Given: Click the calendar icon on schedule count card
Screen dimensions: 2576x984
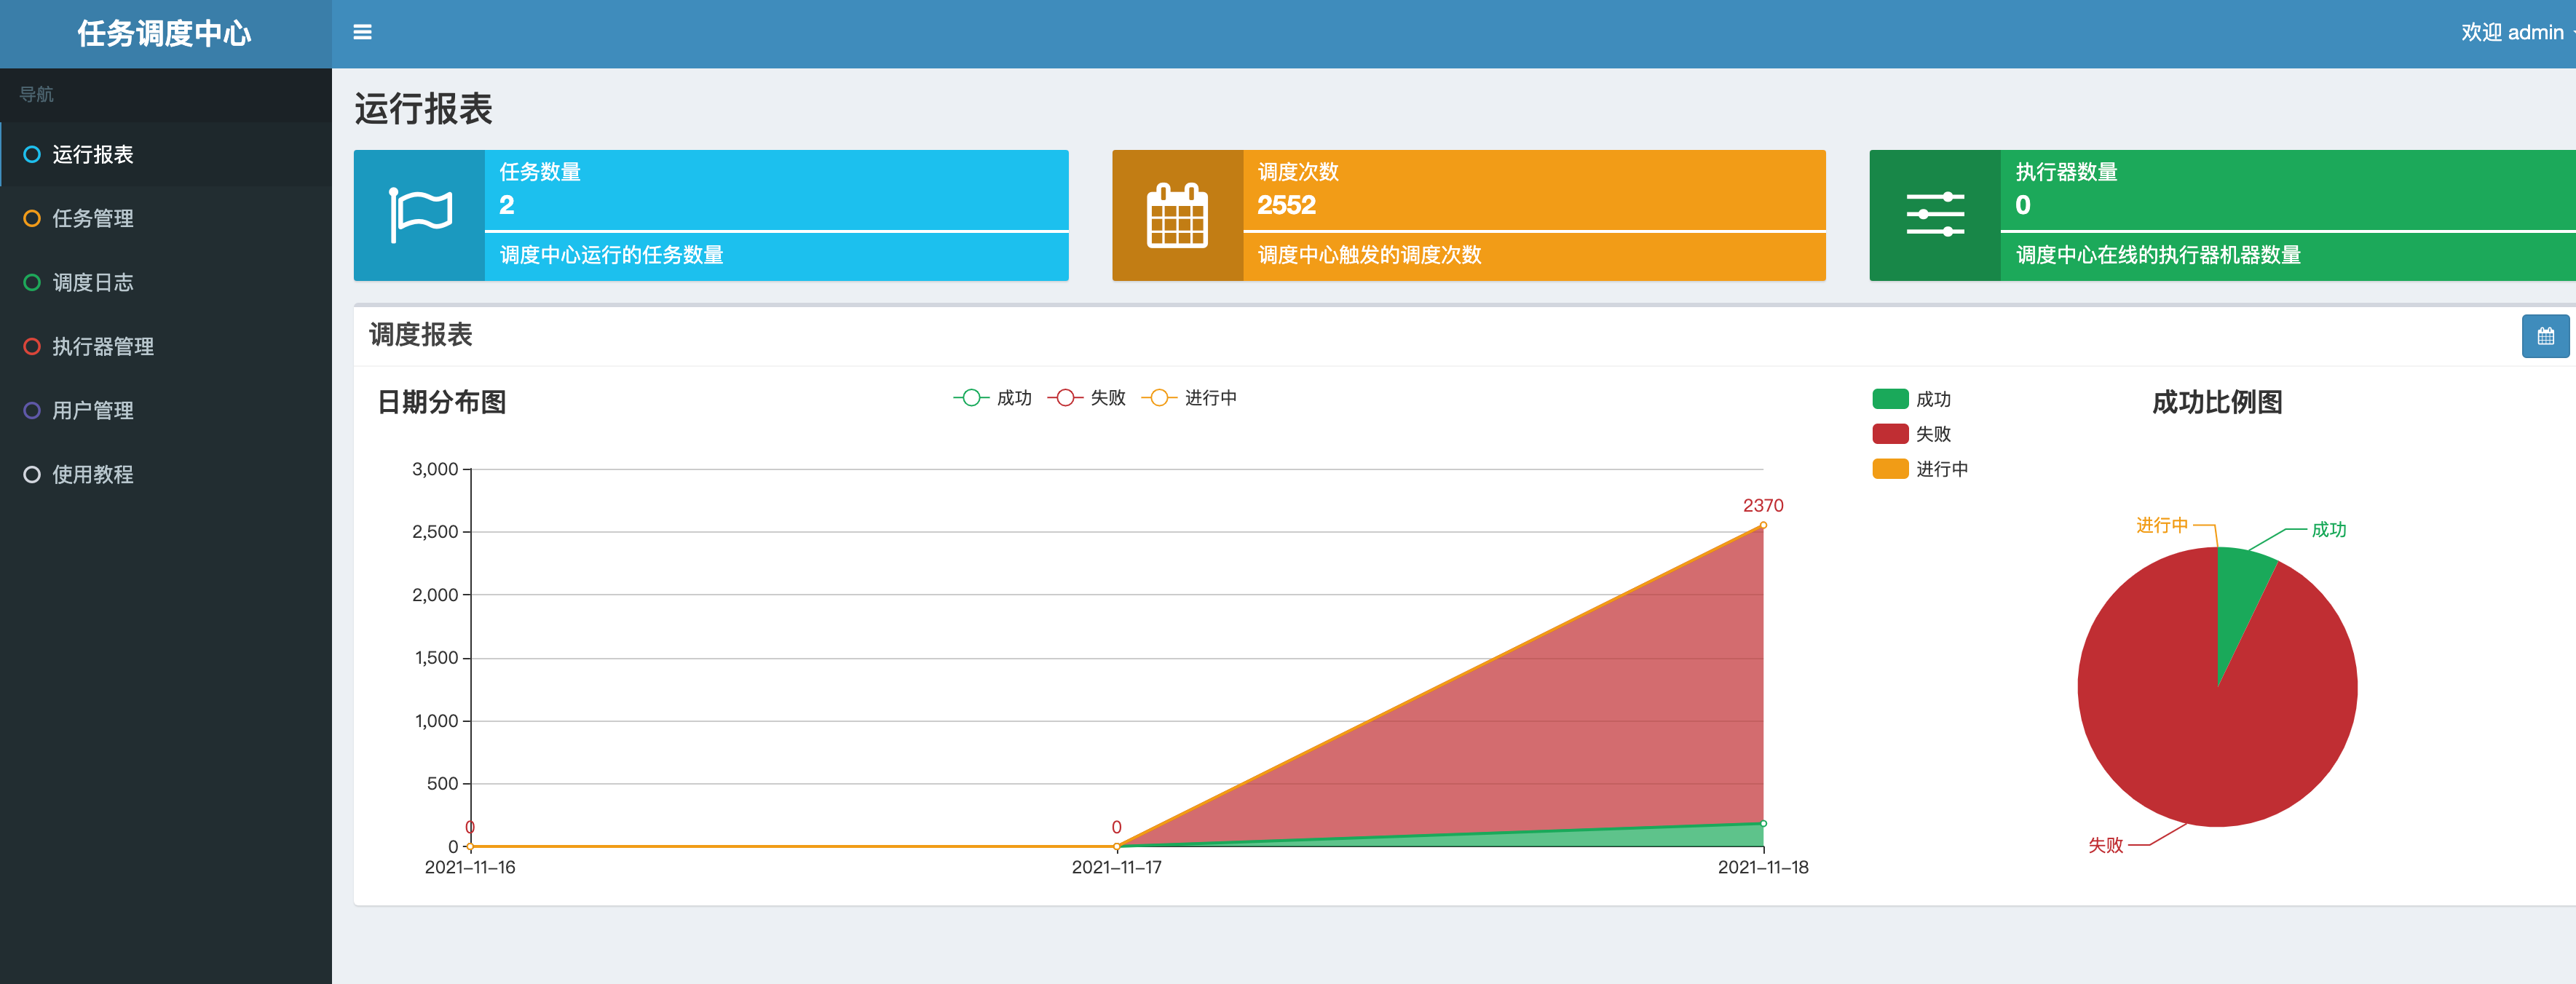Looking at the screenshot, I should click(1177, 215).
